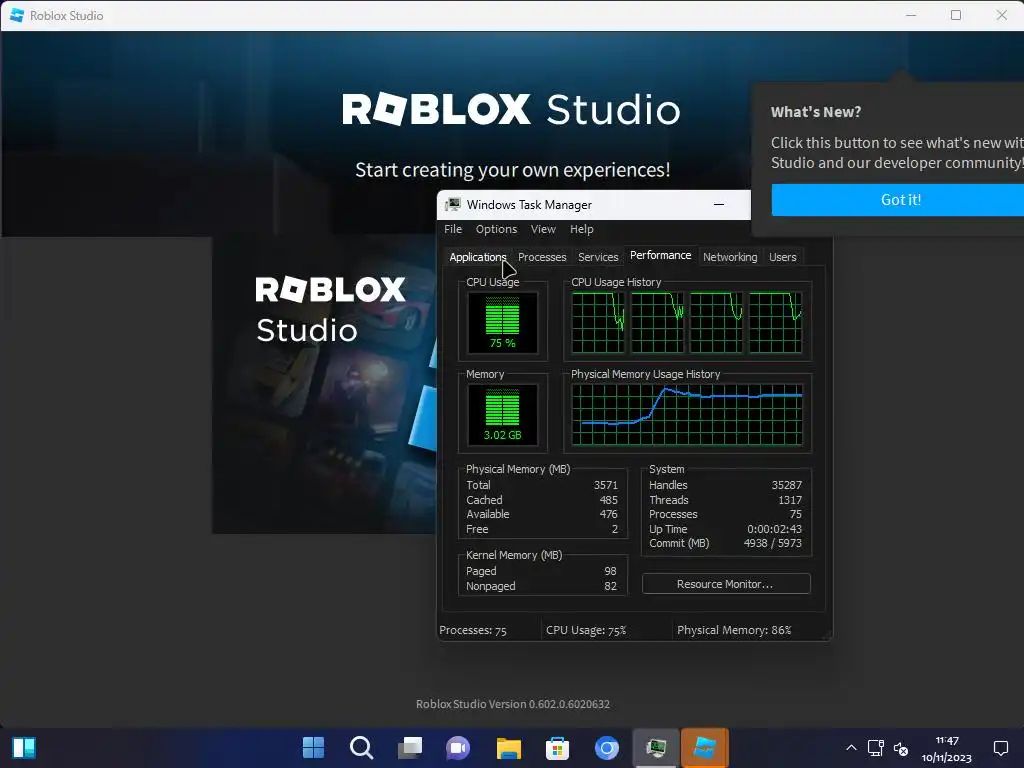
Task: Click the Up Time value 0:00:02:43
Action: (x=775, y=529)
